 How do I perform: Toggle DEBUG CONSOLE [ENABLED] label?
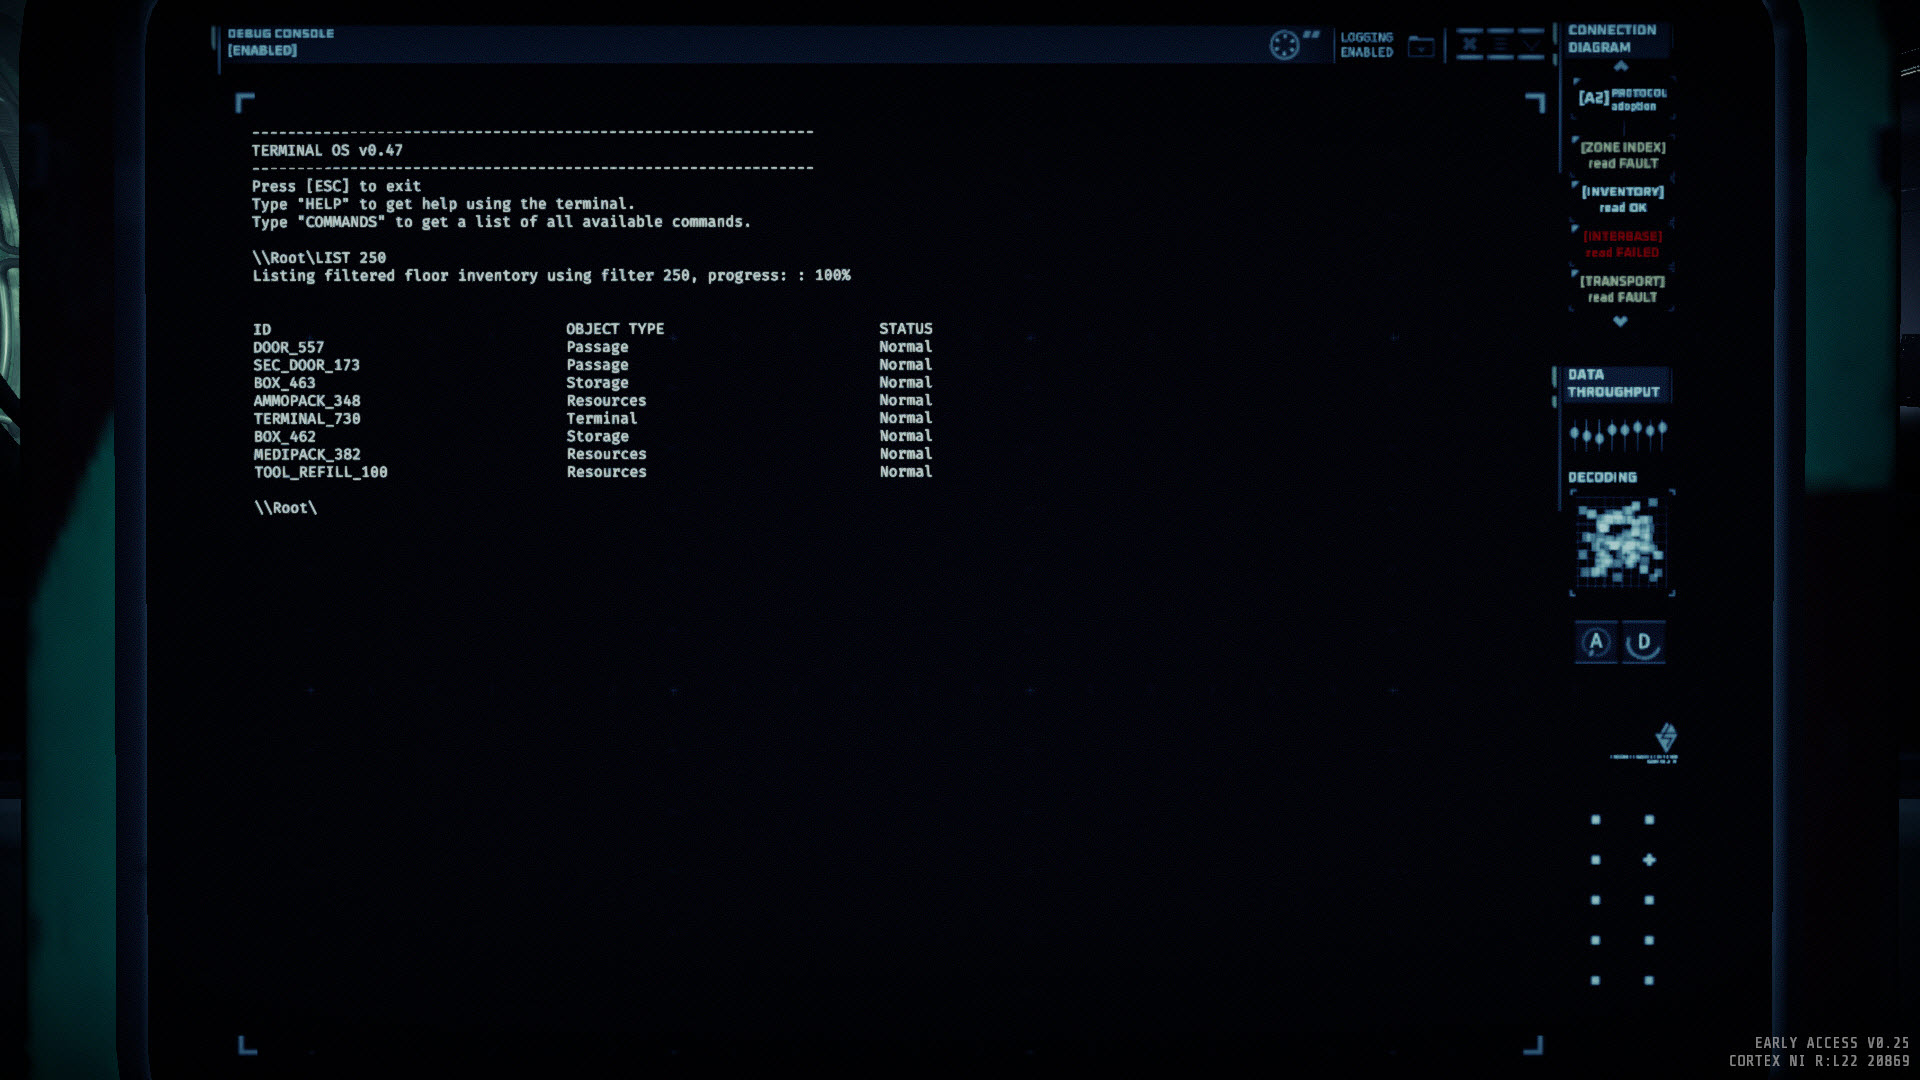(280, 42)
